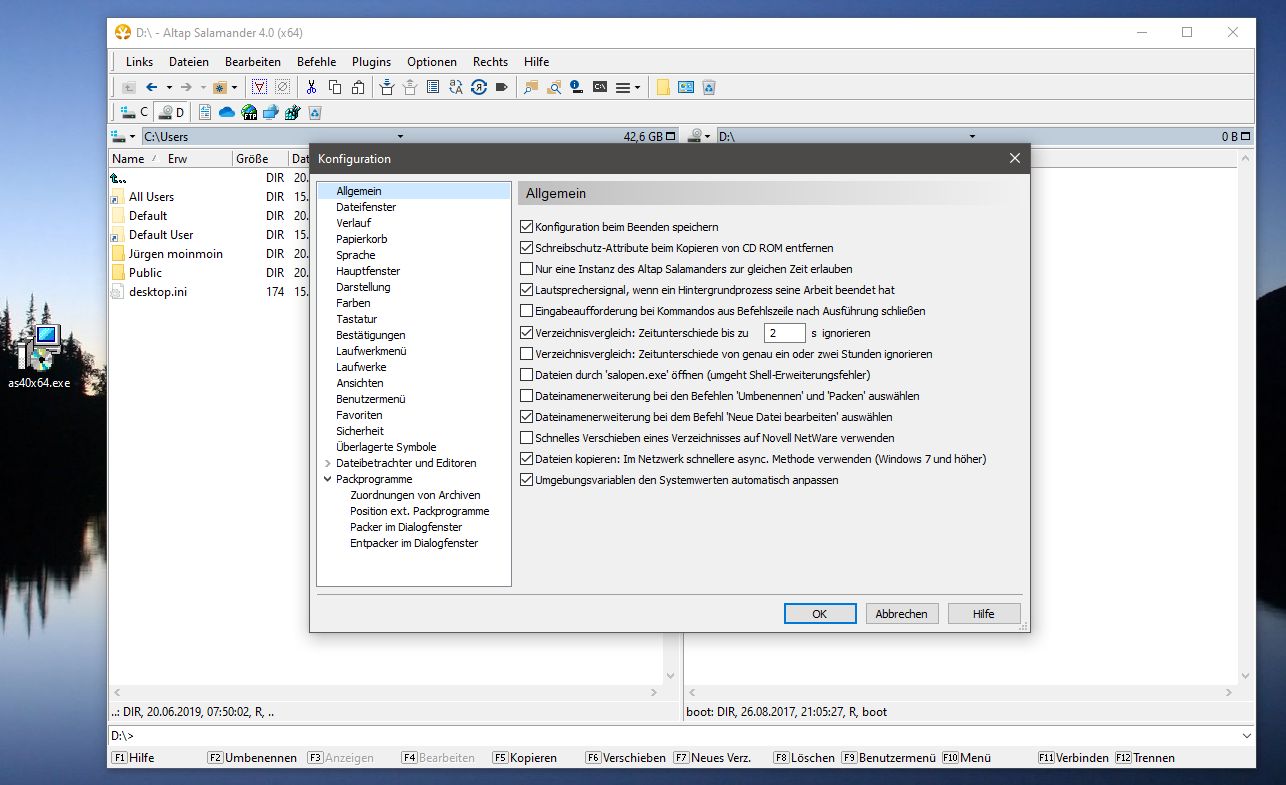Screen dimensions: 1286x785
Task: Click the yellow folder icon in the toolbar
Action: (663, 87)
